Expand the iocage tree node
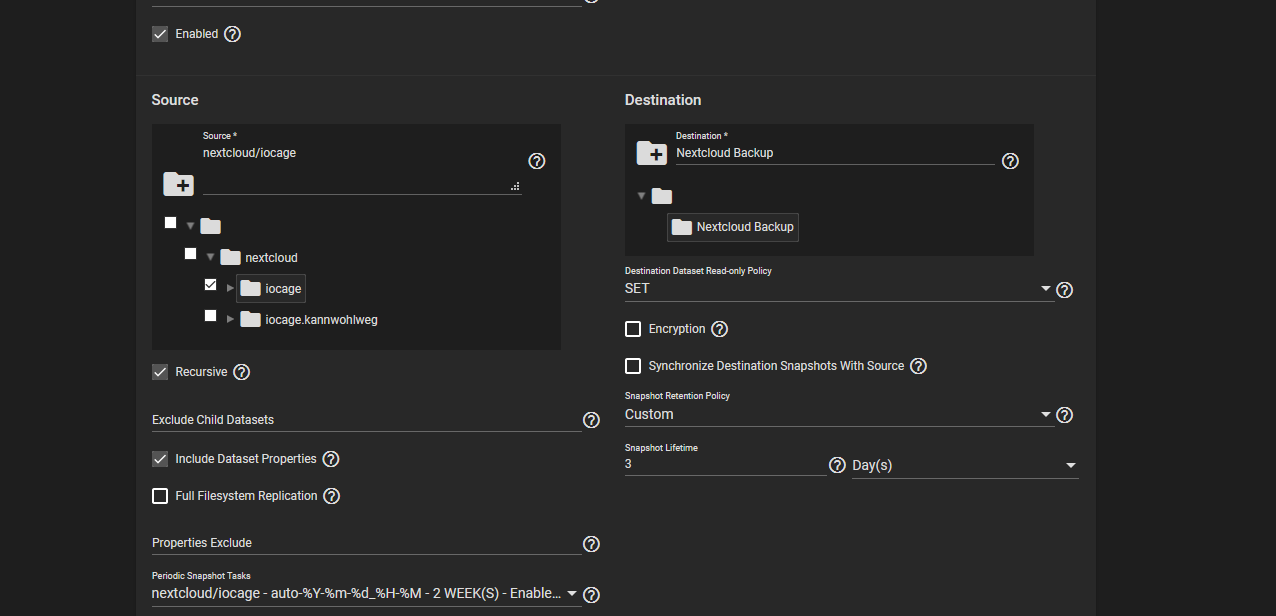 [x=230, y=288]
